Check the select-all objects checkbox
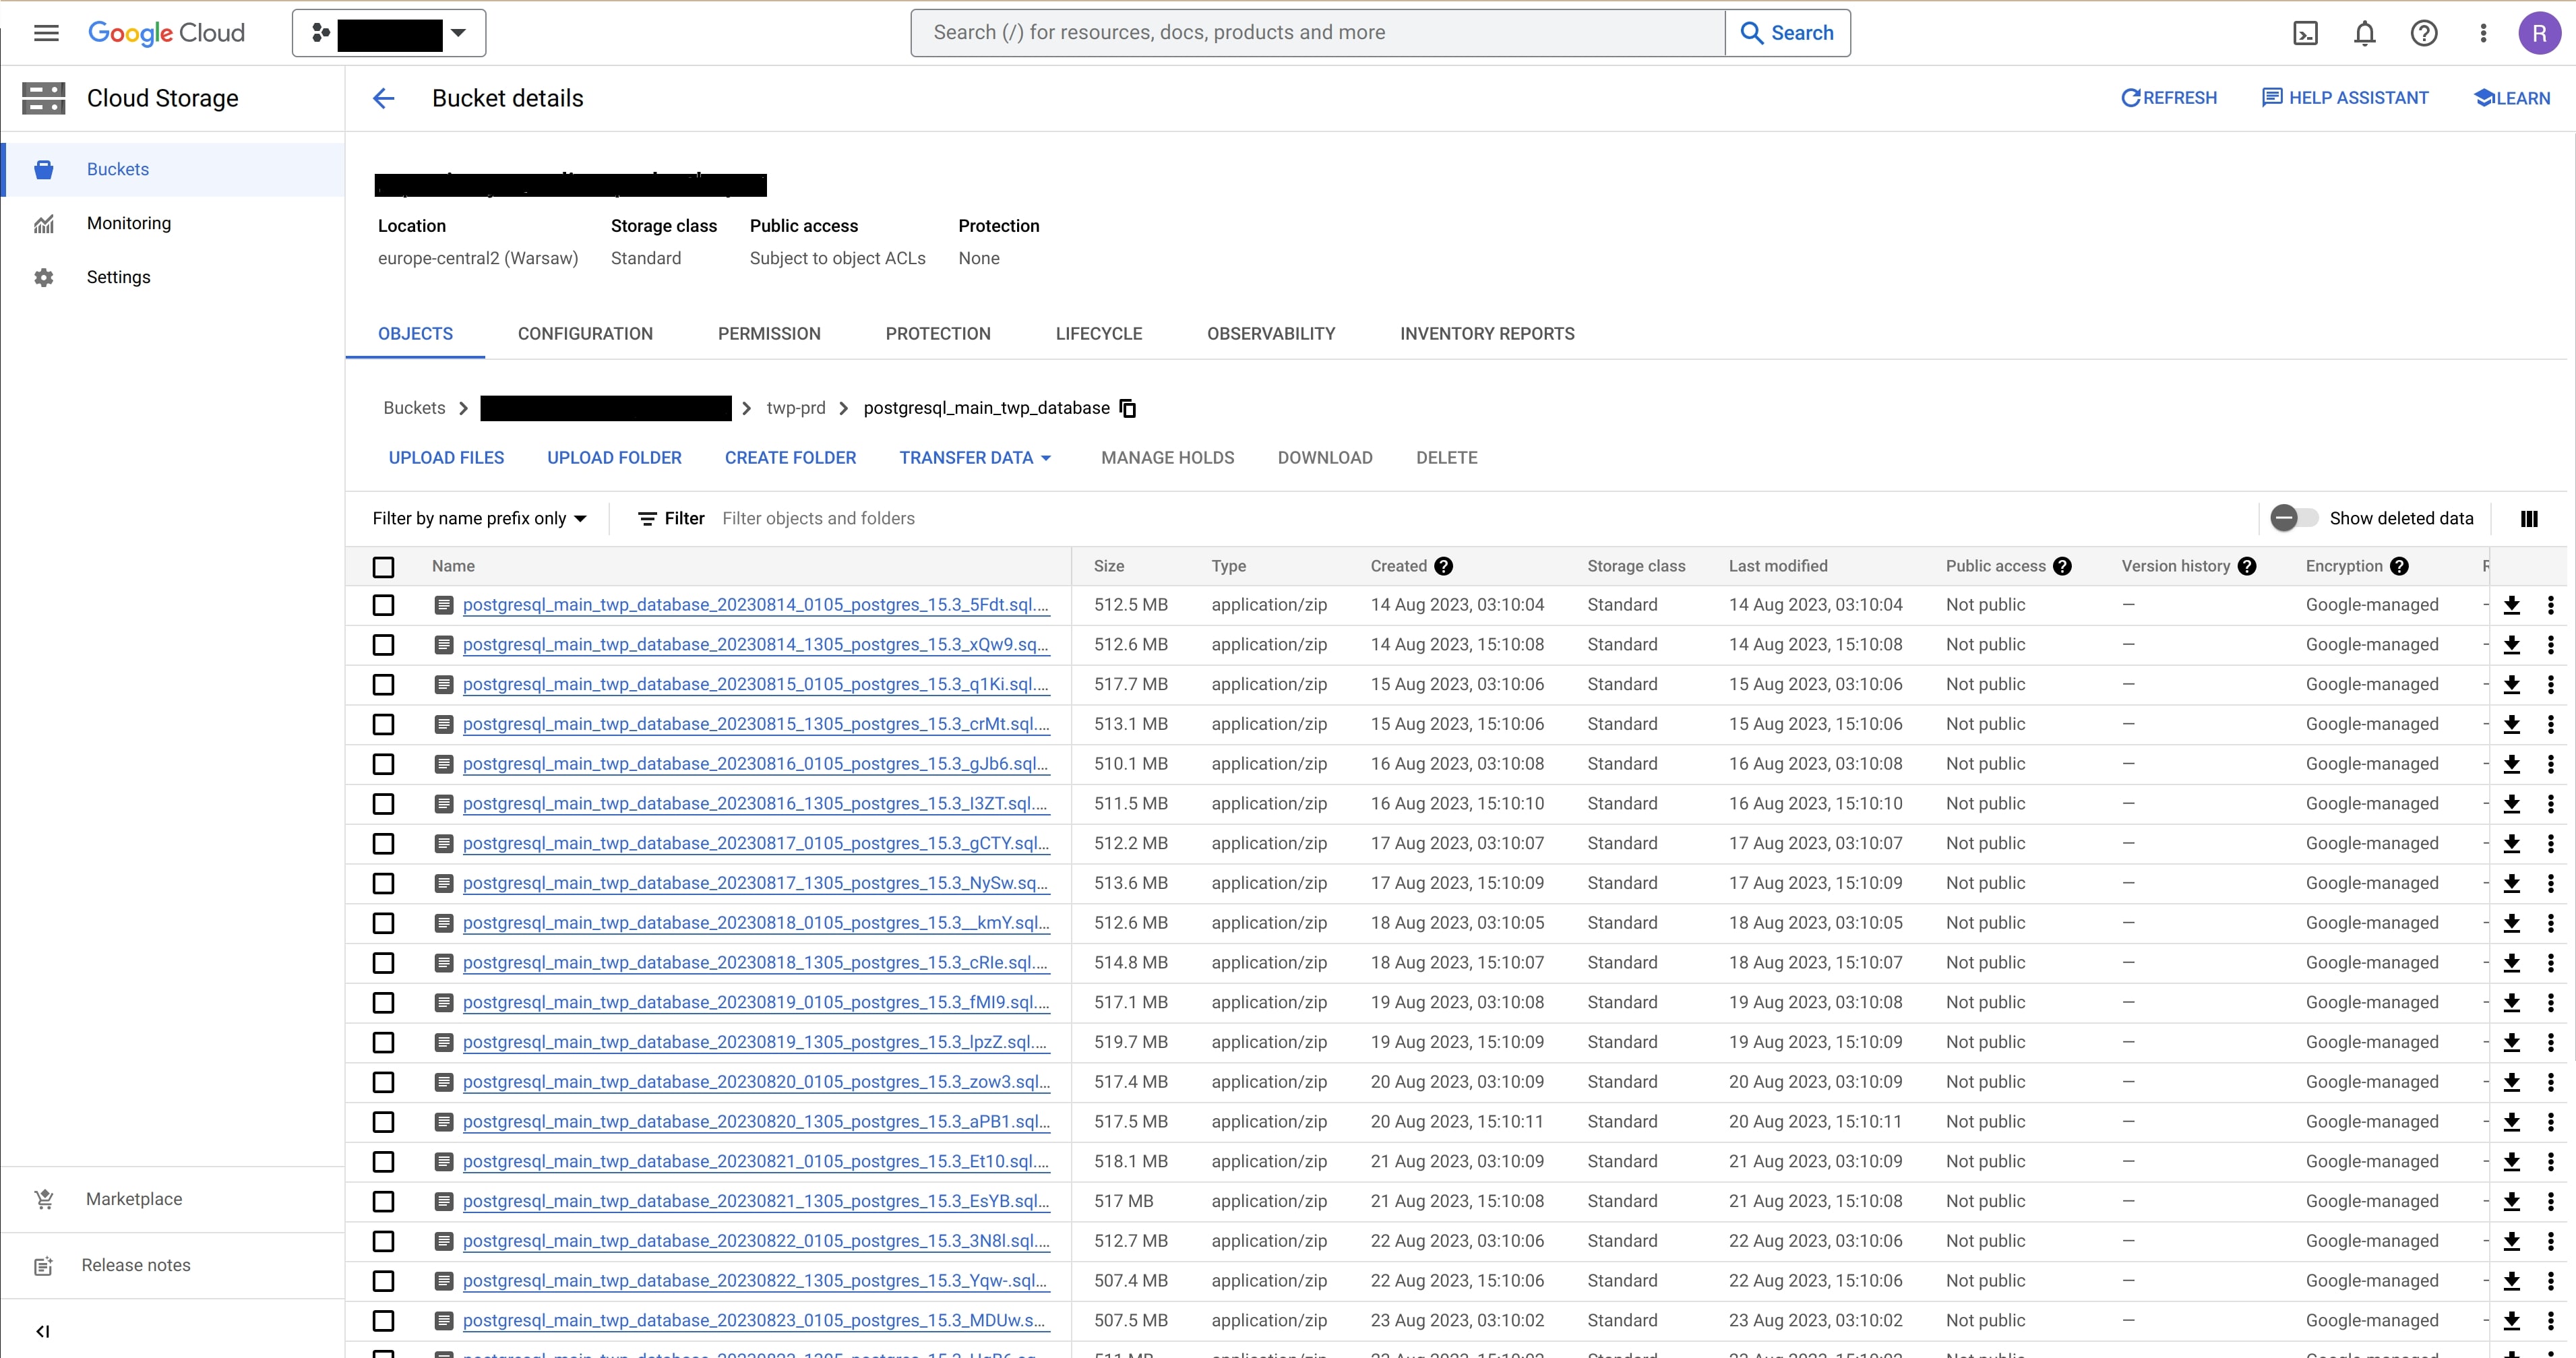 [x=383, y=567]
